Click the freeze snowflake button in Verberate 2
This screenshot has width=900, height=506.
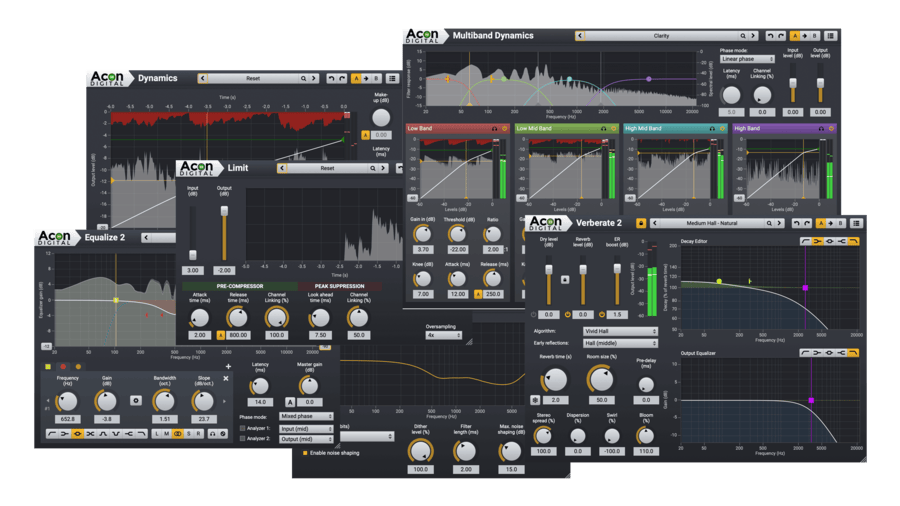point(535,400)
